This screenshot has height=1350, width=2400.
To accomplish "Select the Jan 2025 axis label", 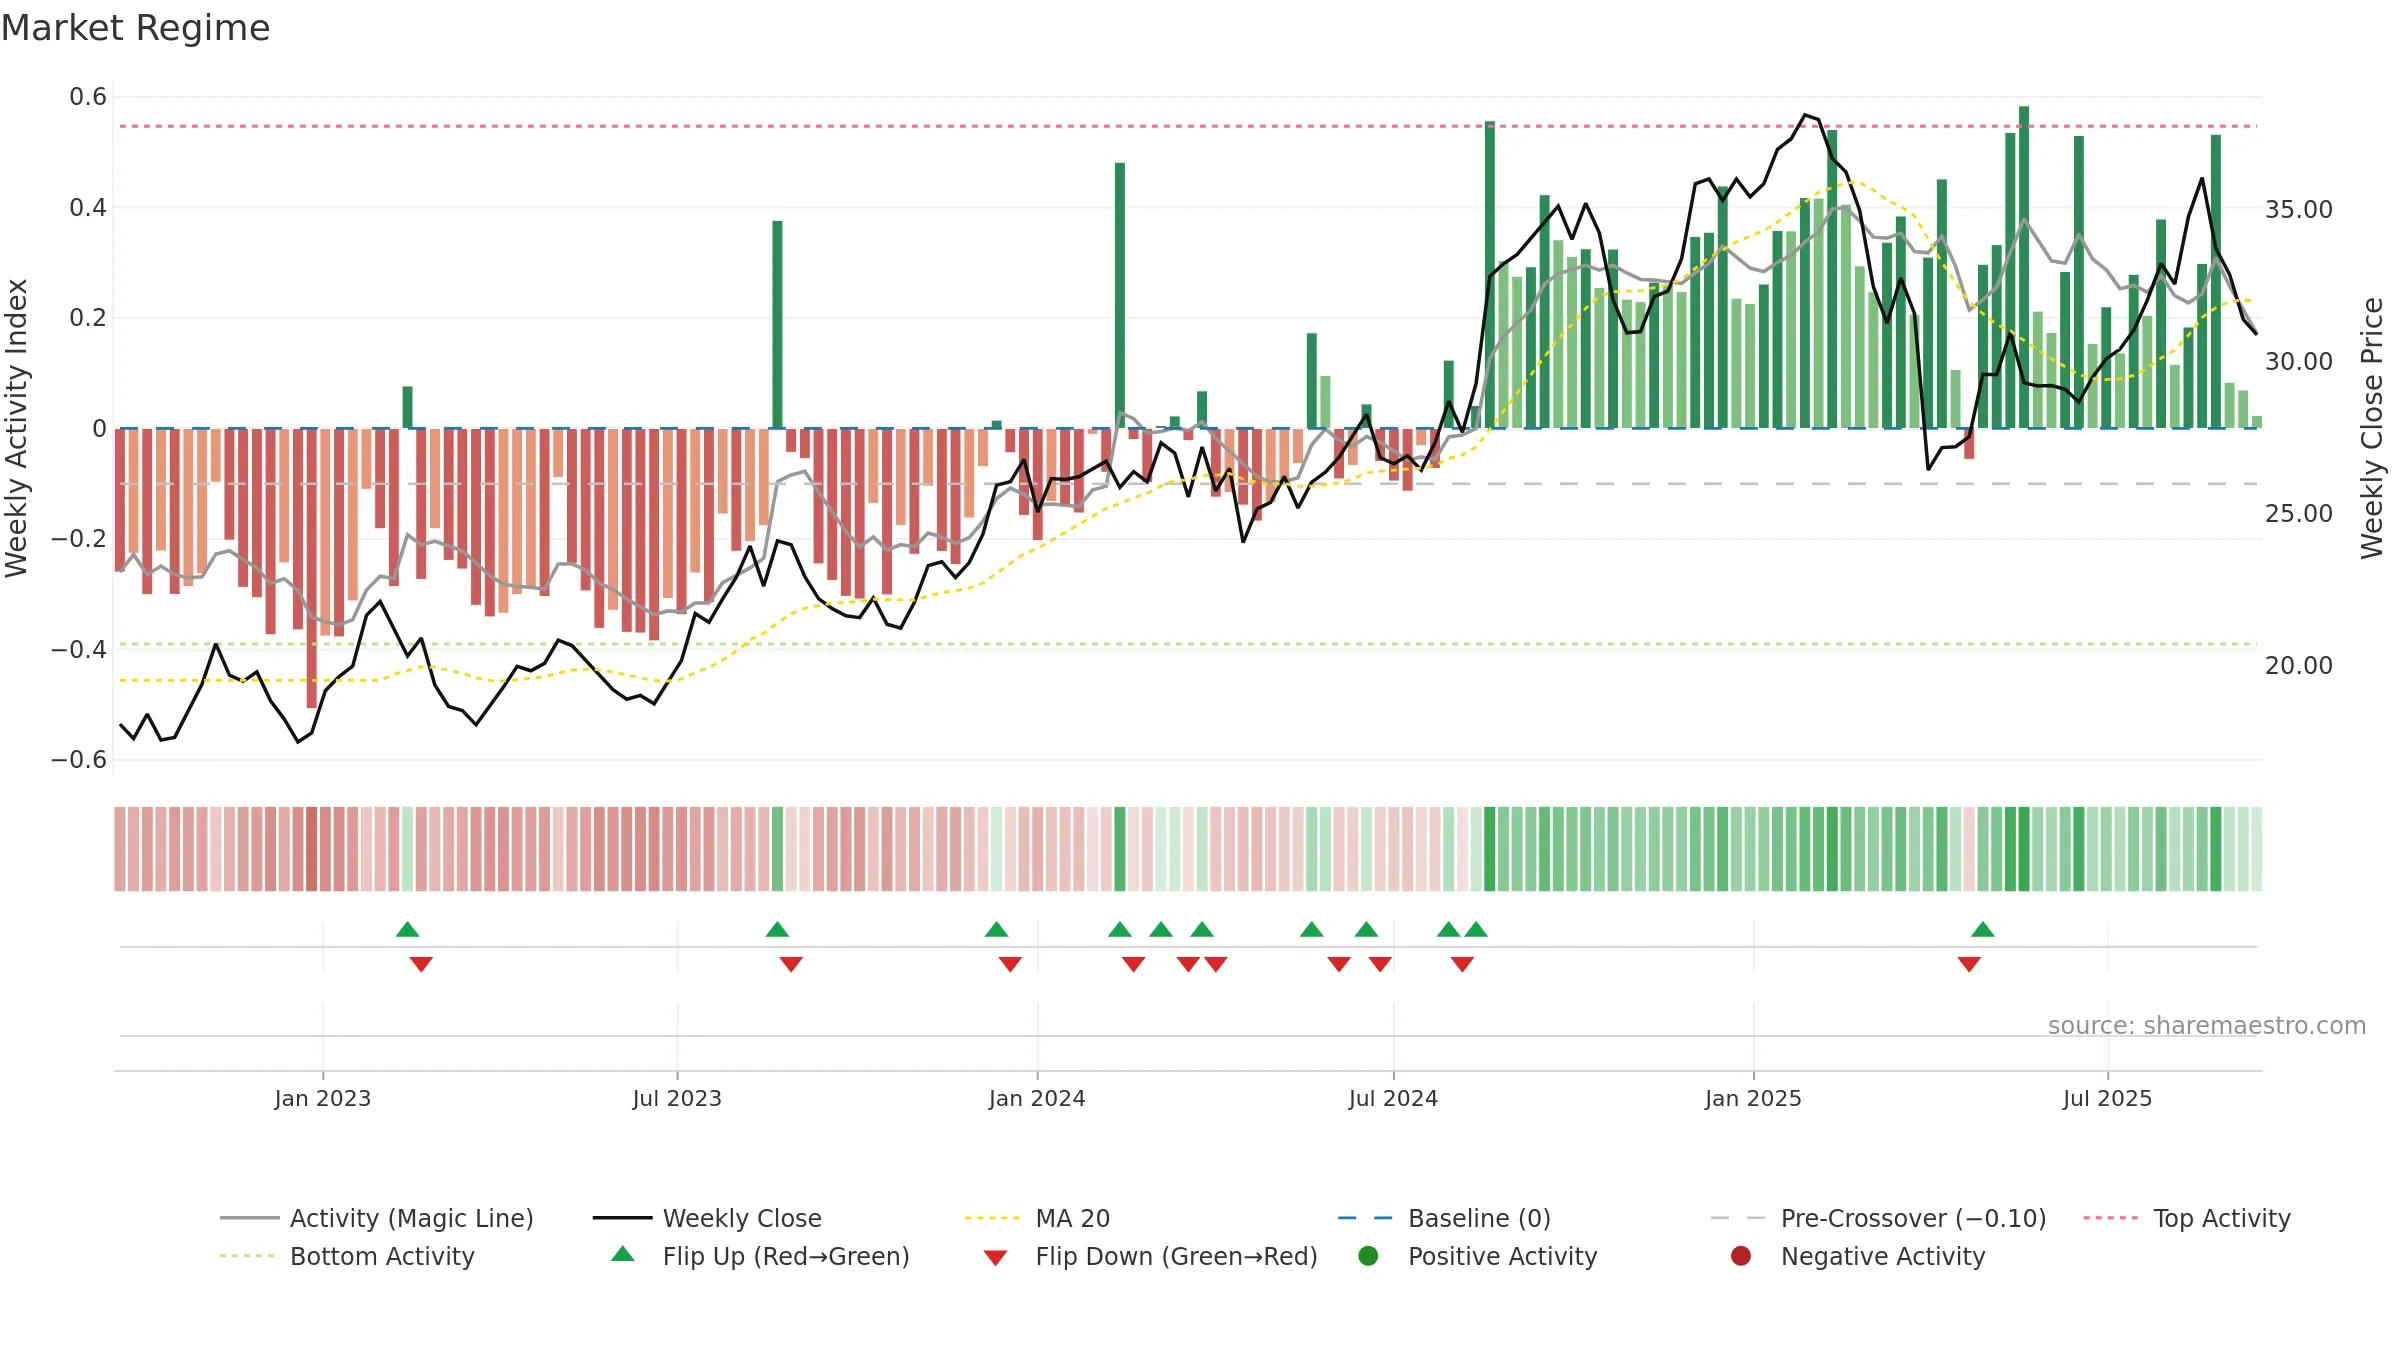I will (x=1753, y=1098).
